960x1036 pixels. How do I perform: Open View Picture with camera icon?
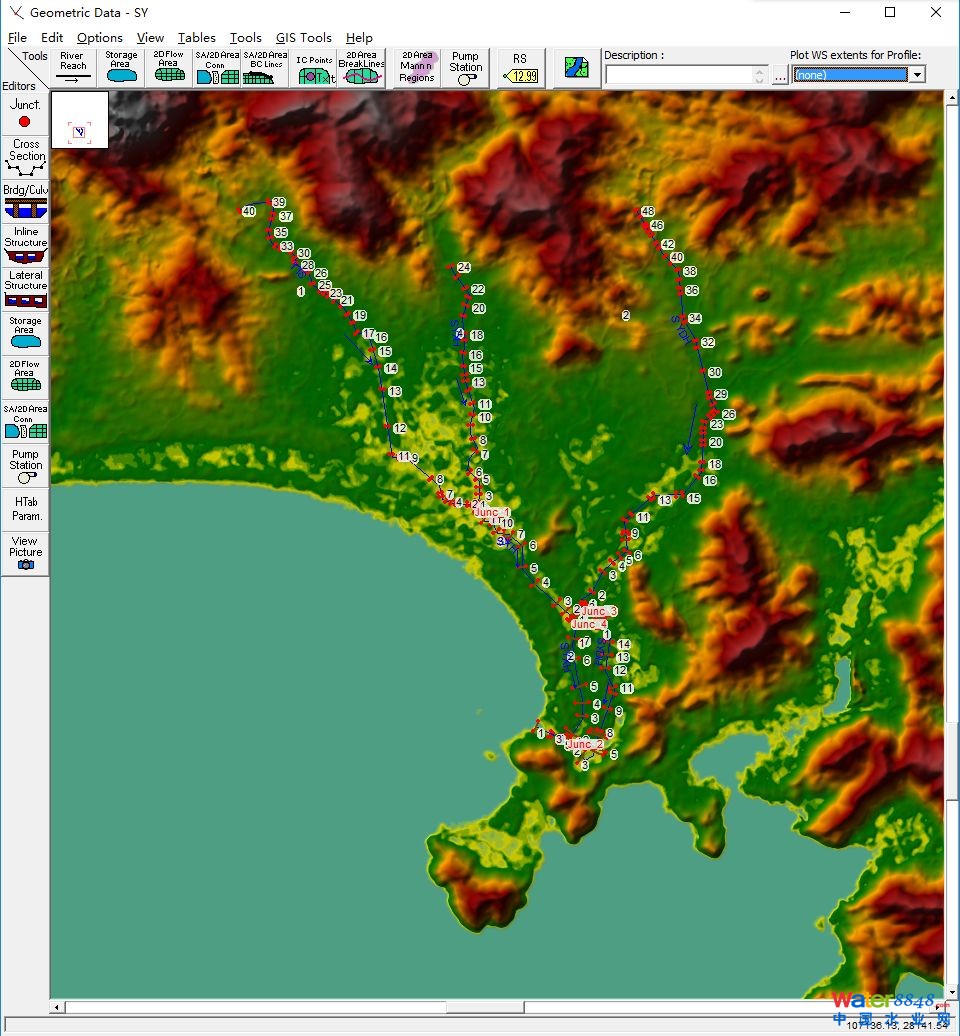(x=25, y=553)
